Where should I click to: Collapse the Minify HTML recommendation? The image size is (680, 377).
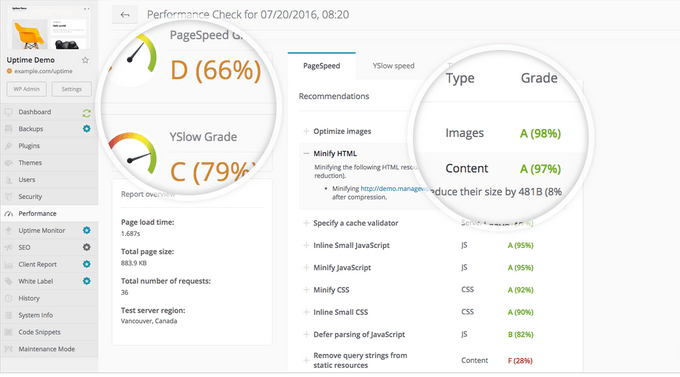pos(306,153)
